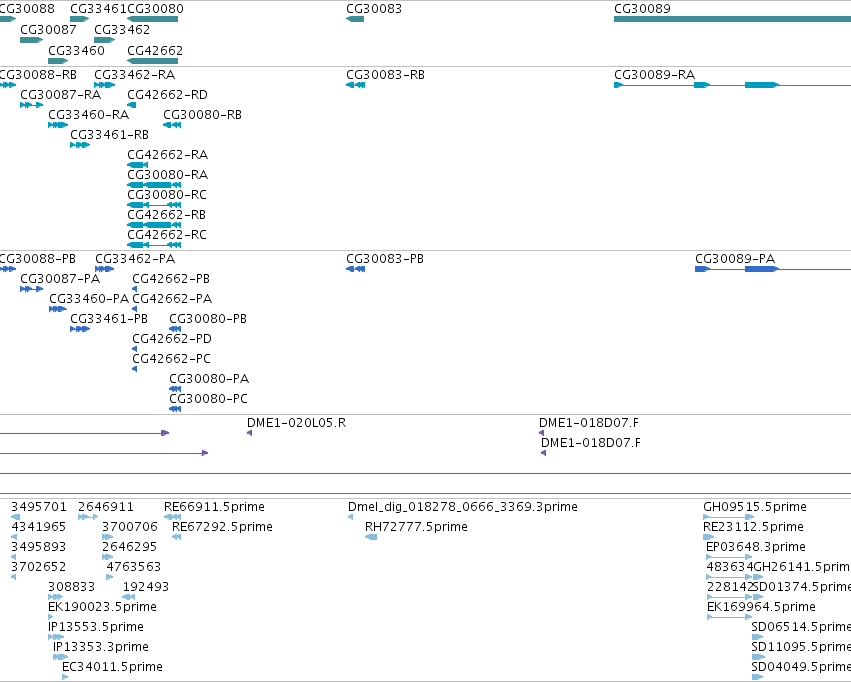This screenshot has height=682, width=851.
Task: Open protein CG30080-PC
Action: 175,409
